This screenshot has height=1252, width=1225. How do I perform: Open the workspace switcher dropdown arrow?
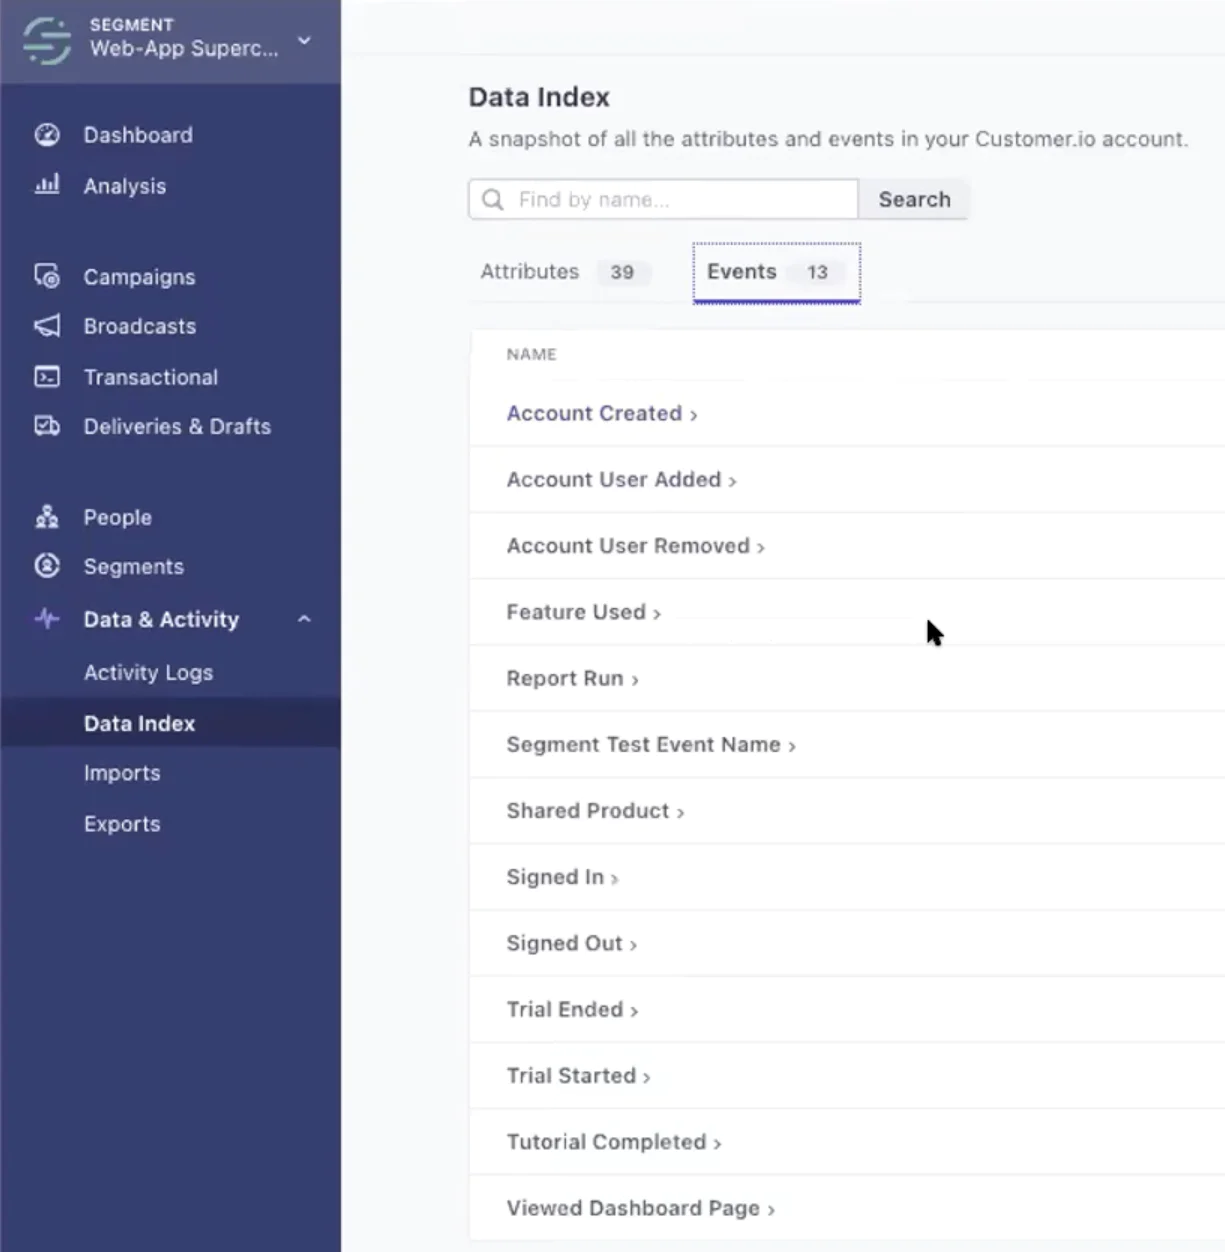pos(305,41)
